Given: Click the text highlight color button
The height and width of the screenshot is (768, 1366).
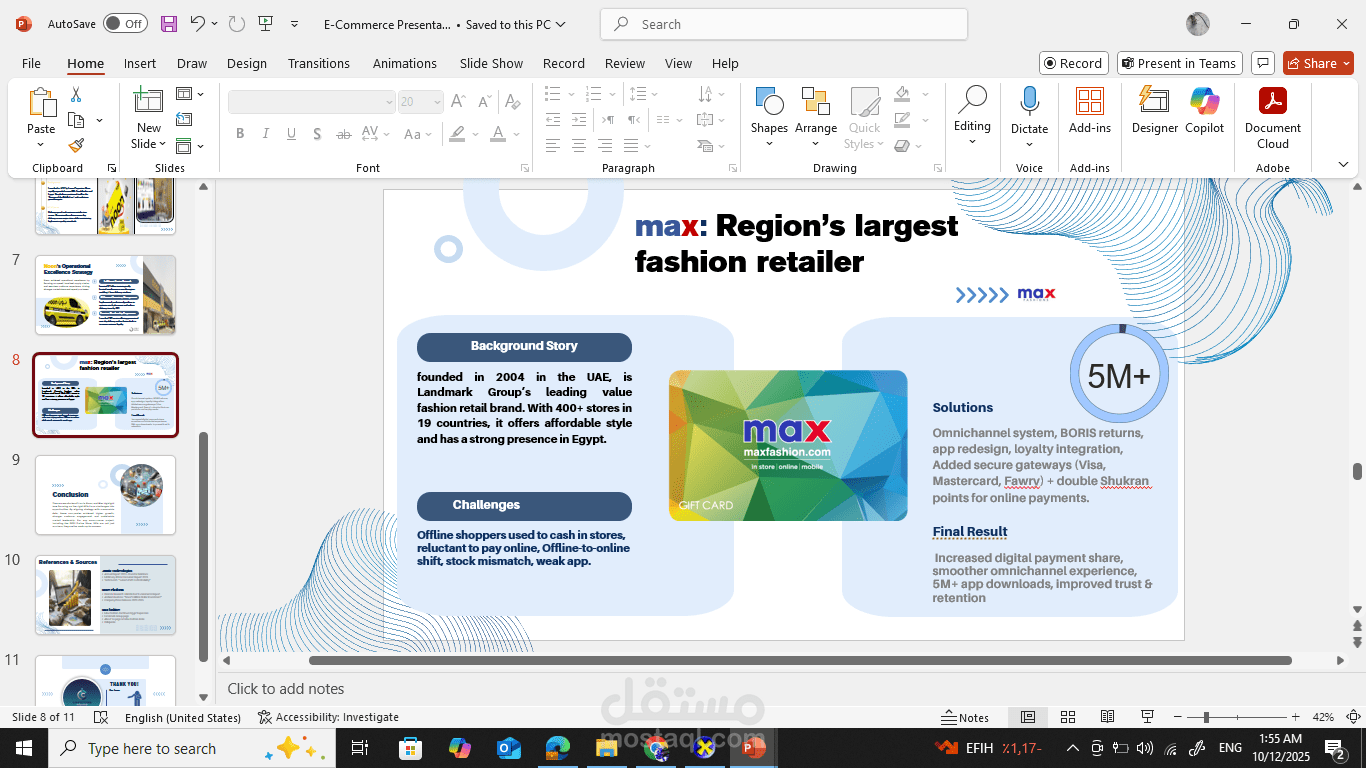Looking at the screenshot, I should click(x=457, y=134).
